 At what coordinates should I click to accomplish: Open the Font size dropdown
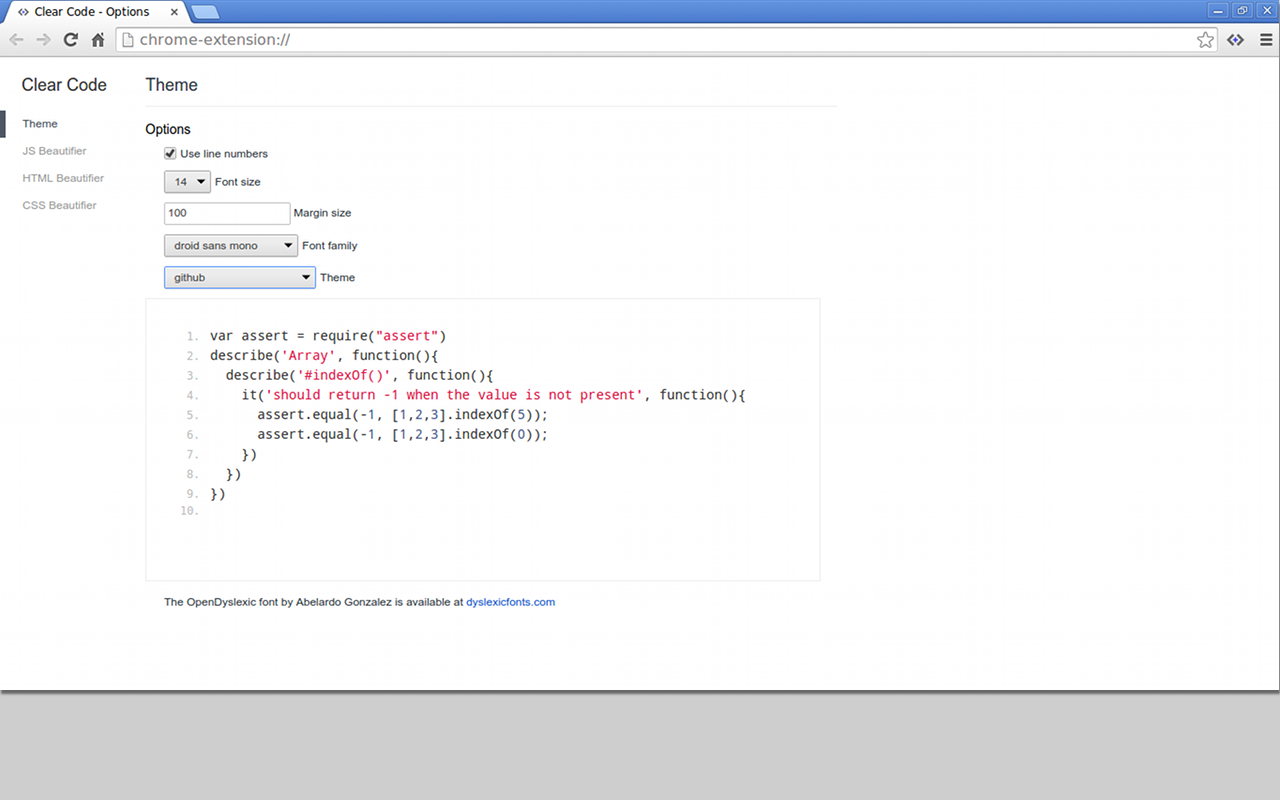(187, 182)
